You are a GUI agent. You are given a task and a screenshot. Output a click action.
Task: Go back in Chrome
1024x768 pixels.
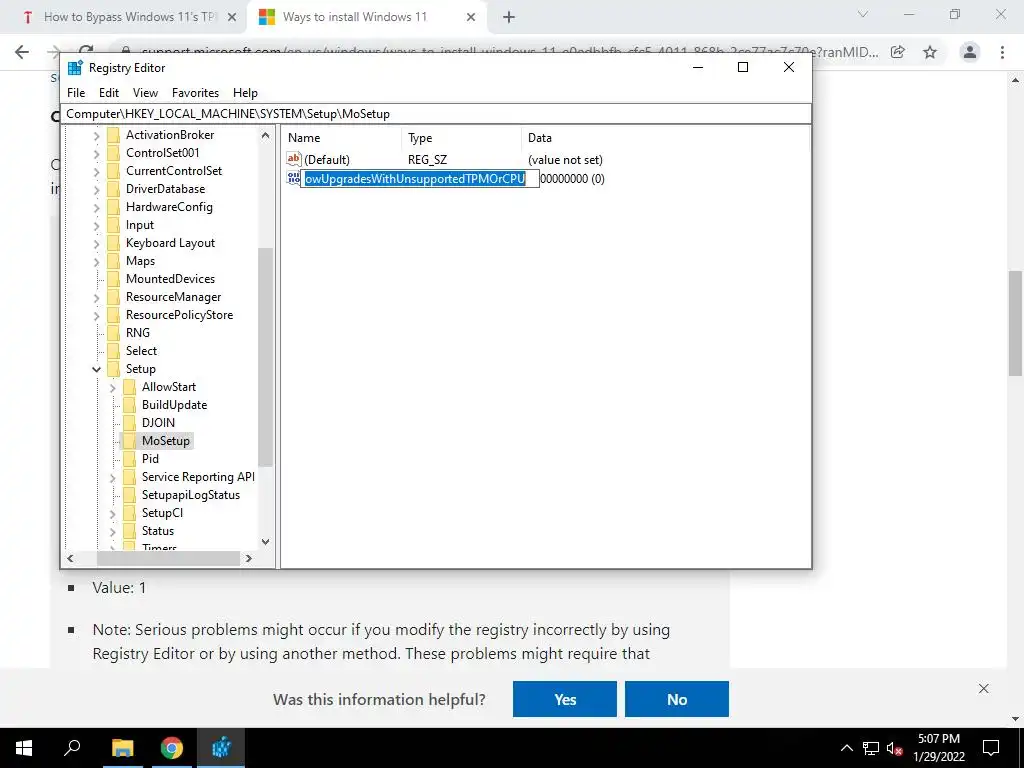[22, 52]
